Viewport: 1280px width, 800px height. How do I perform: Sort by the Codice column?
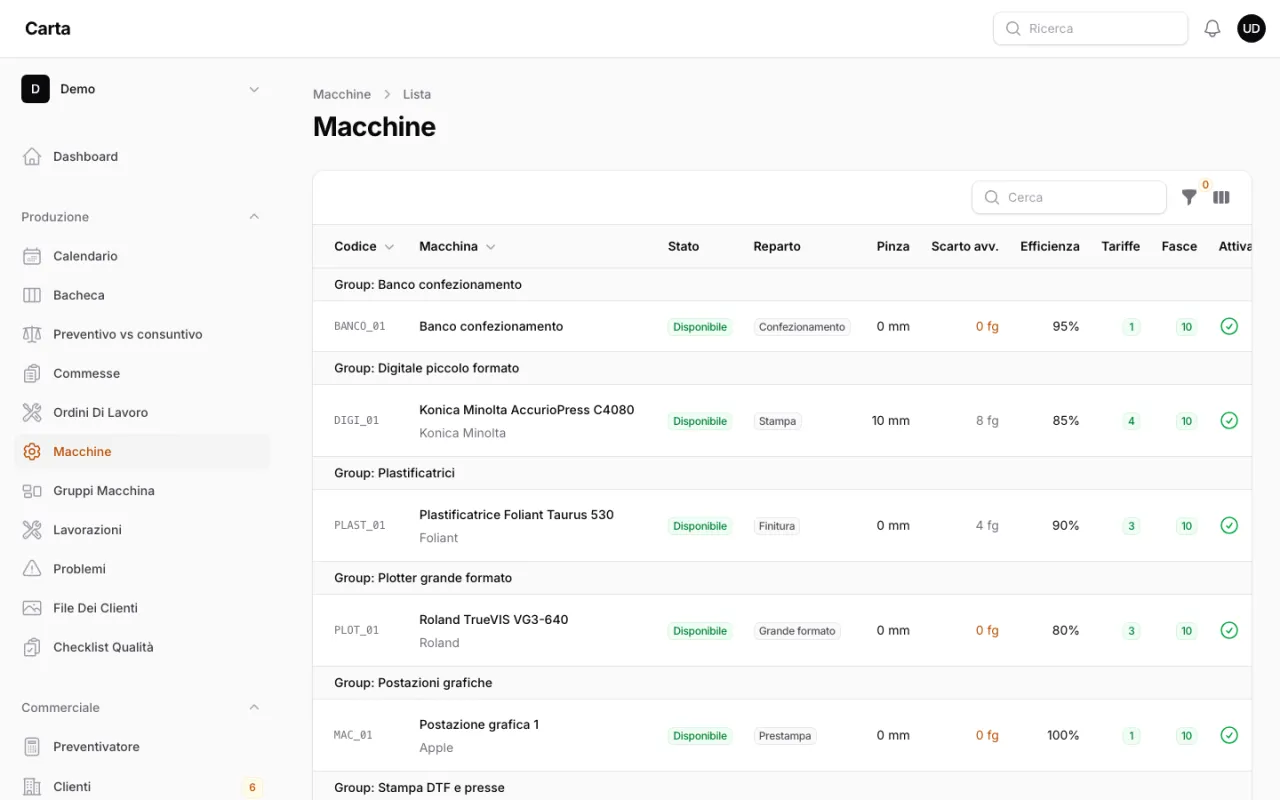pos(364,247)
